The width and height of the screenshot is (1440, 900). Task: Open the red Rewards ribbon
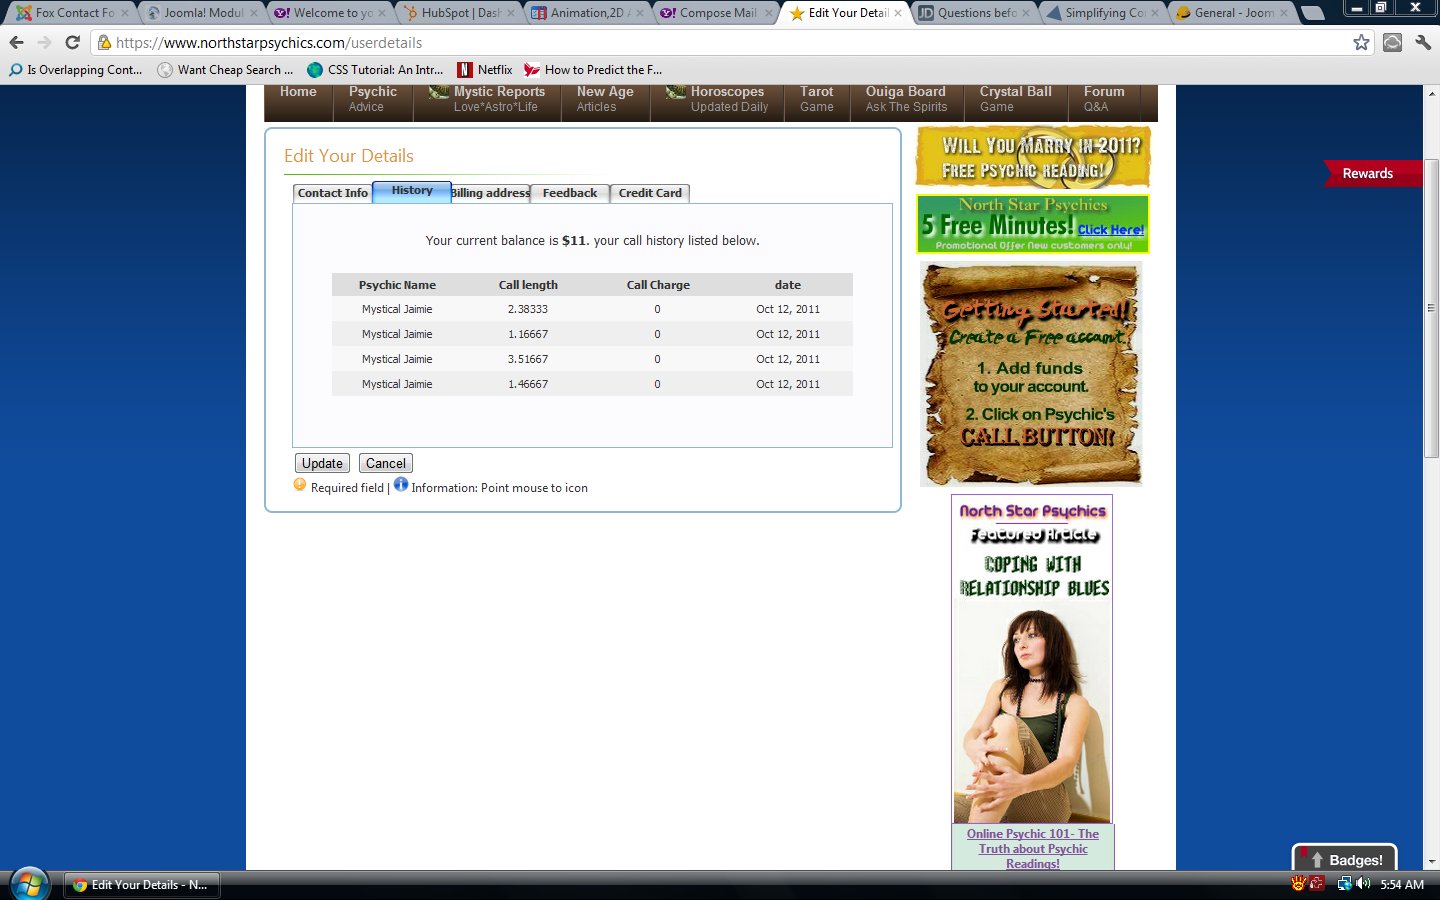tap(1372, 173)
